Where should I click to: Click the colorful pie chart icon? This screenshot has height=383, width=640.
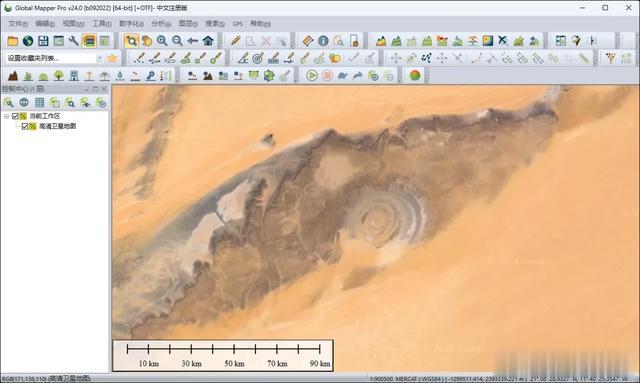pyautogui.click(x=415, y=76)
